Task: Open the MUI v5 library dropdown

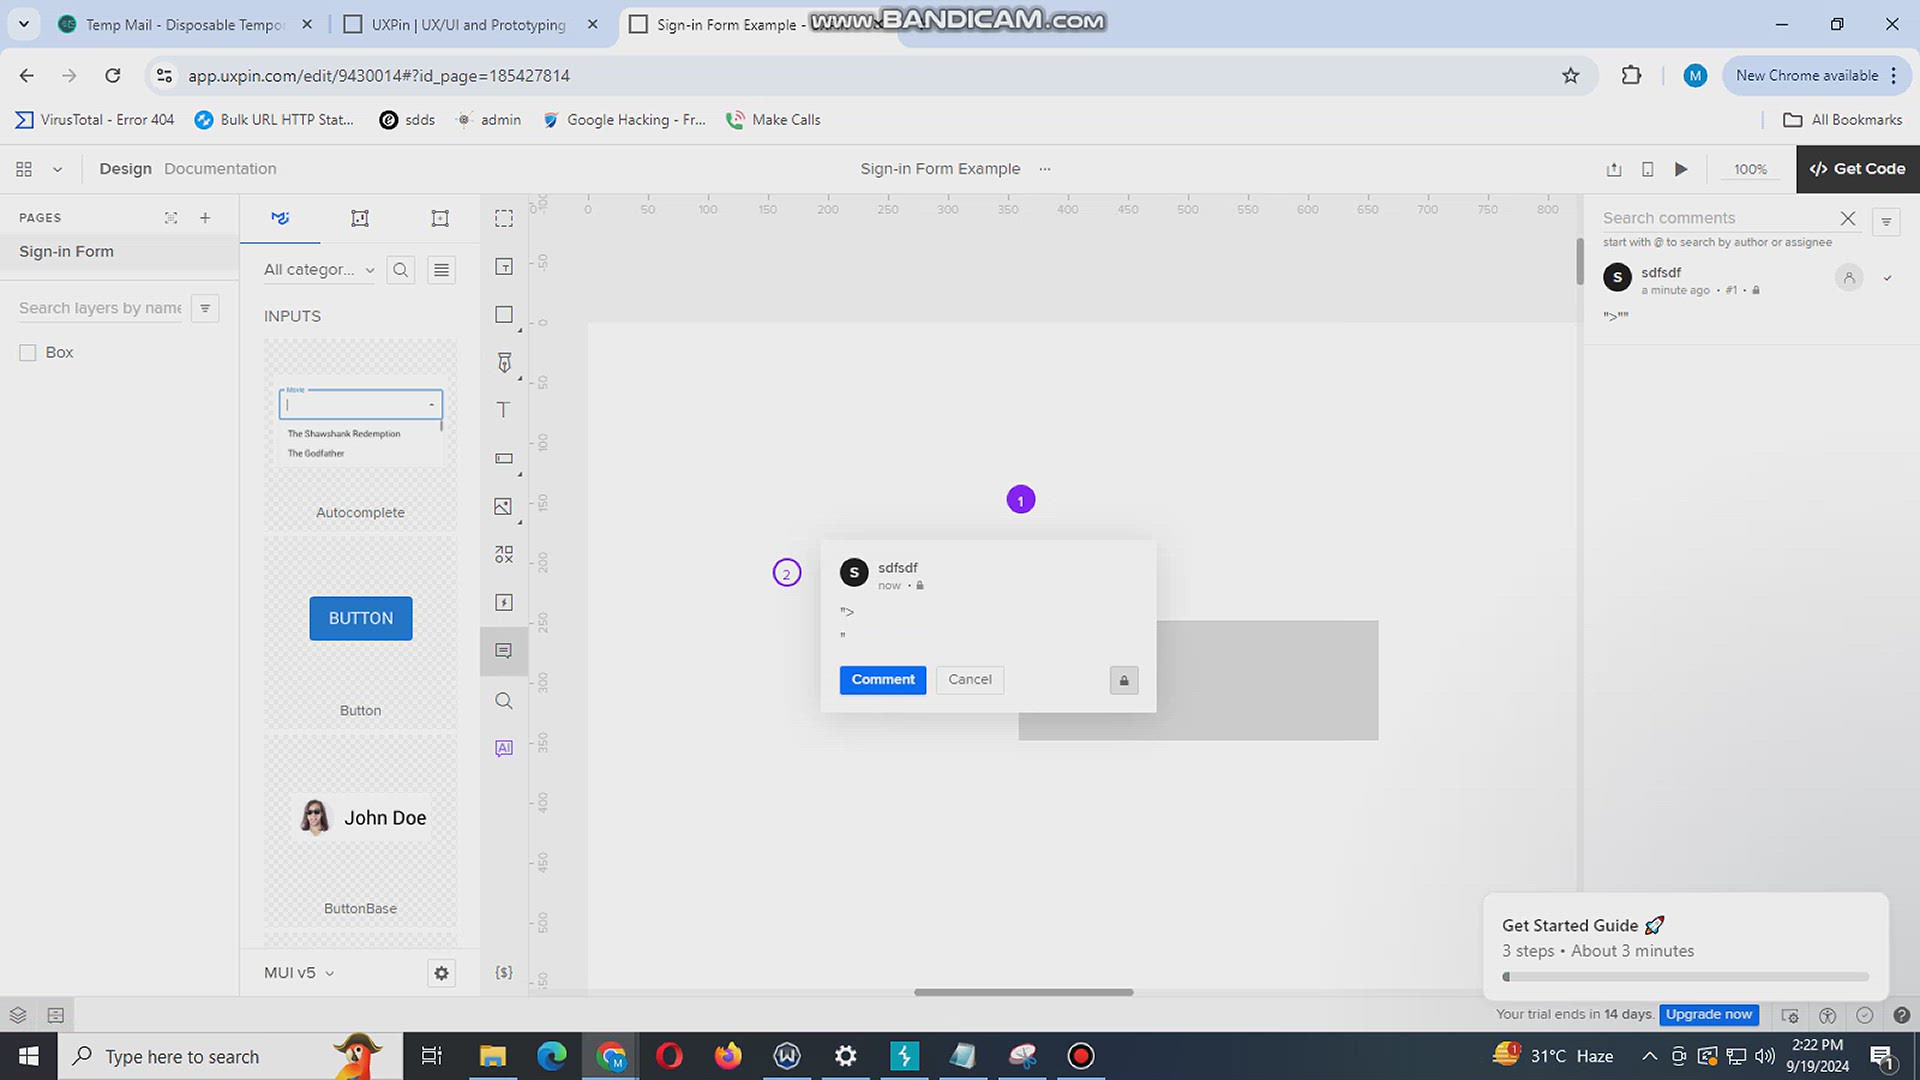Action: coord(298,973)
